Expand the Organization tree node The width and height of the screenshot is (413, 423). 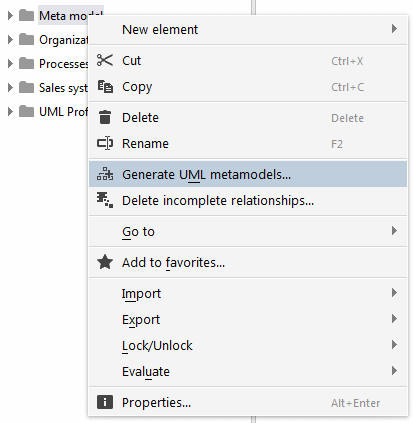(x=10, y=39)
